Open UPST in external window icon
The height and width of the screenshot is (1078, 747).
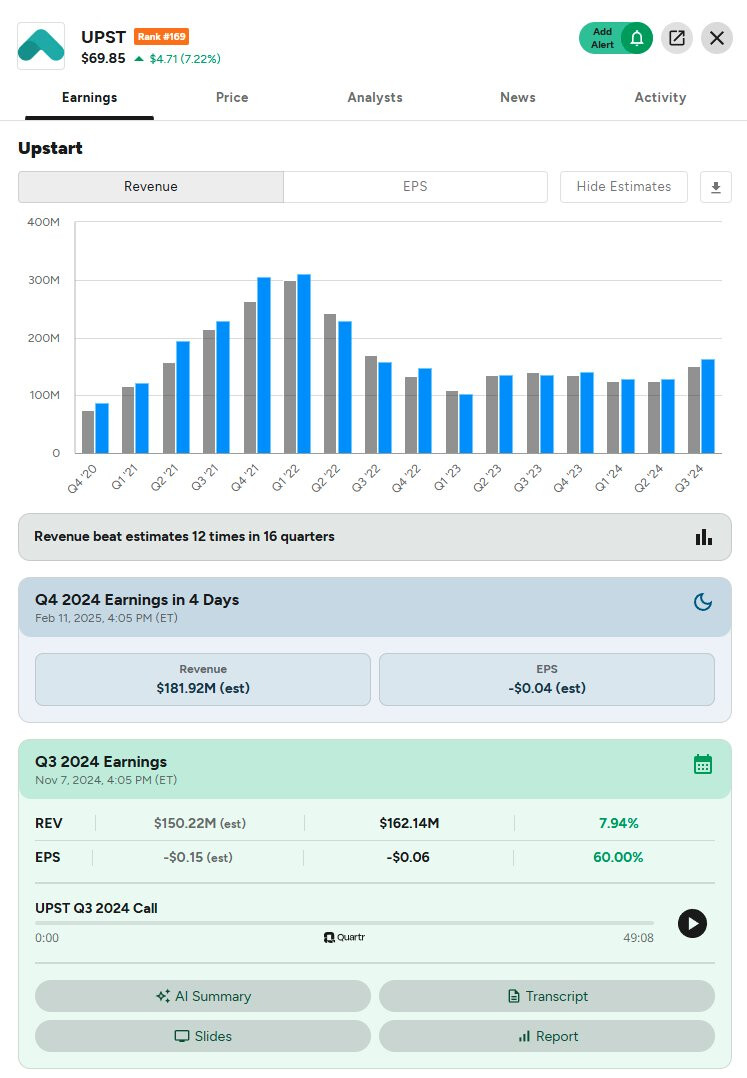click(x=677, y=38)
